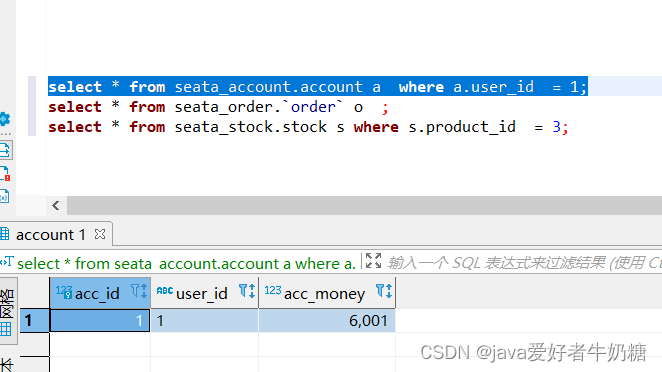662x372 pixels.
Task: Switch to the account 1 result tab
Action: click(51, 234)
